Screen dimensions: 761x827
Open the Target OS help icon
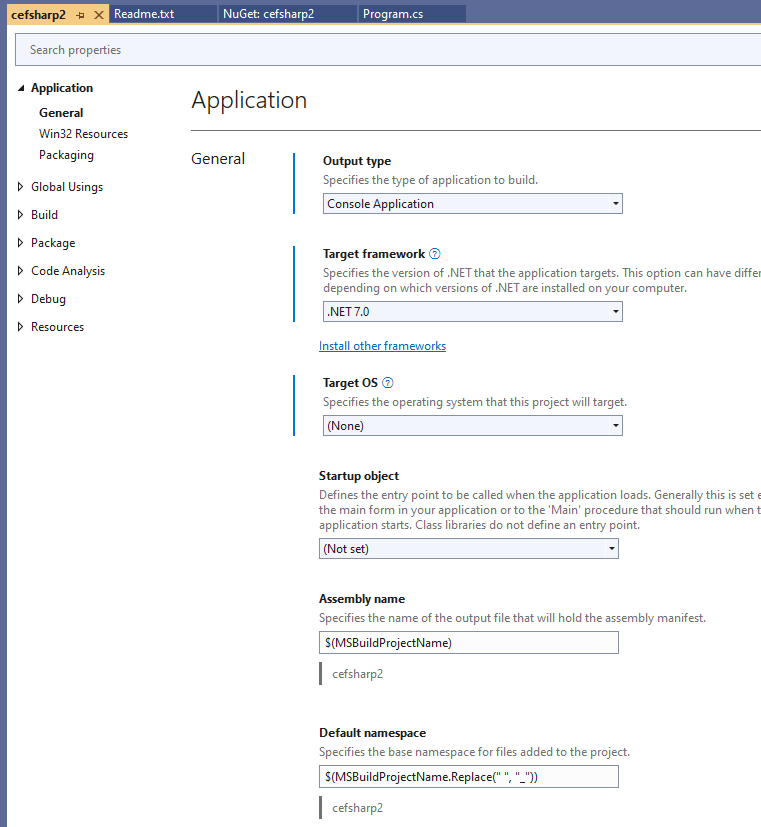pyautogui.click(x=388, y=383)
